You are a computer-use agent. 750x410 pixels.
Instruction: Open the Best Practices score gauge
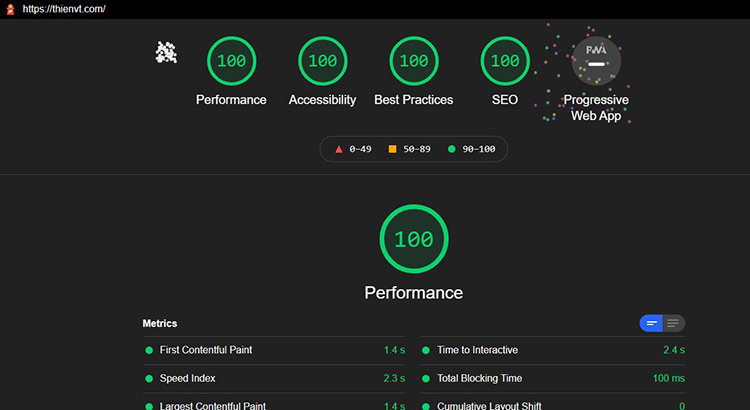(x=413, y=61)
